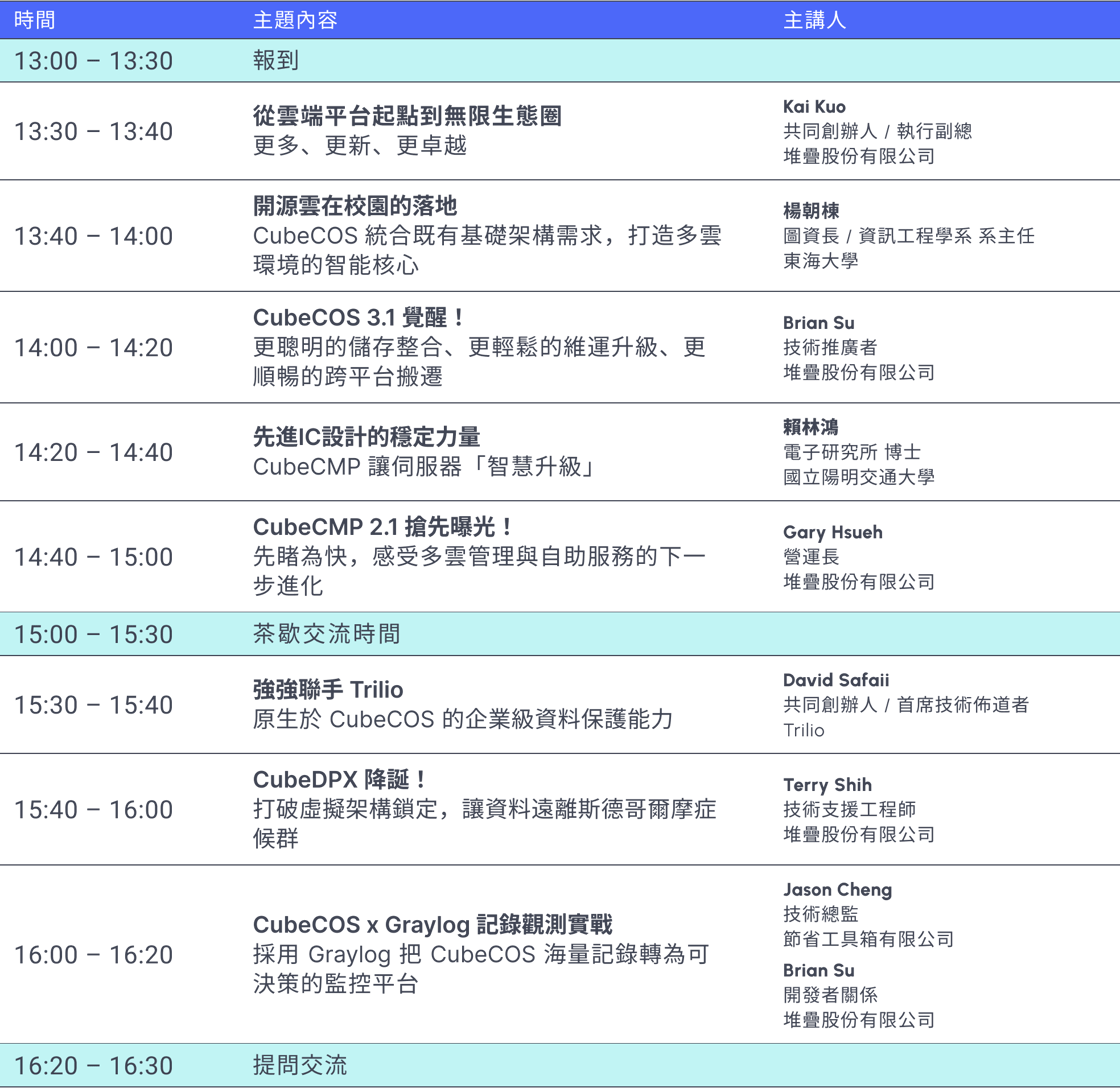The image size is (1120, 1088).
Task: Click 電子研究所 博士 text
Action: click(851, 452)
